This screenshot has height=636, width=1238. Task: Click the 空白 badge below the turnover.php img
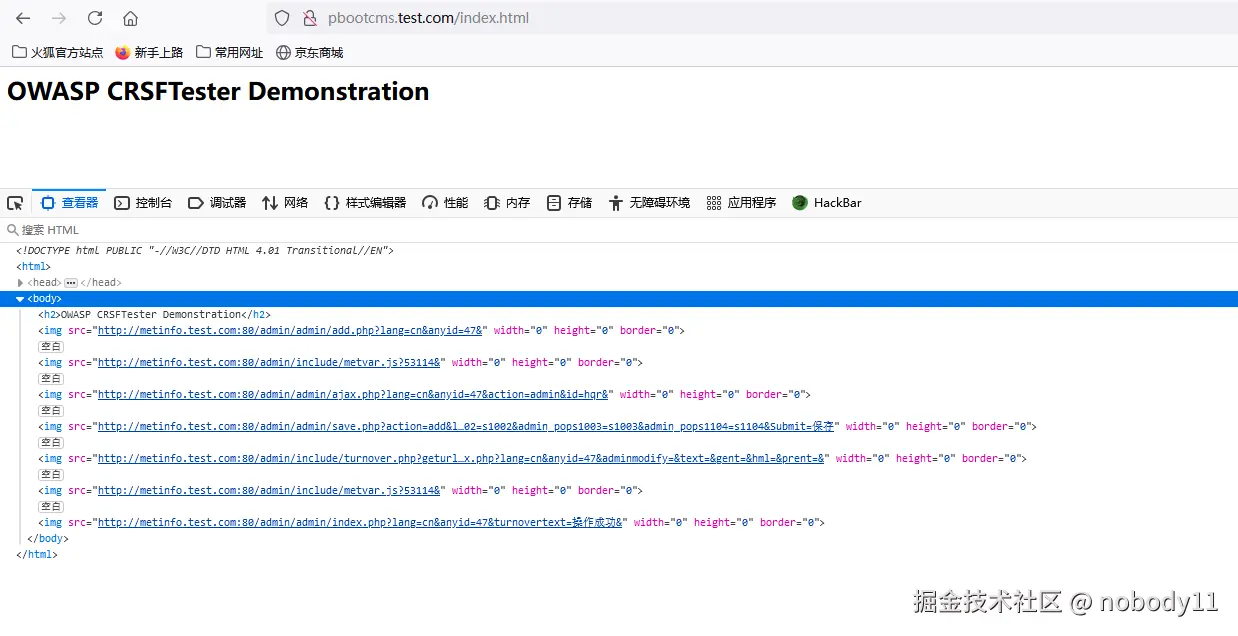51,475
